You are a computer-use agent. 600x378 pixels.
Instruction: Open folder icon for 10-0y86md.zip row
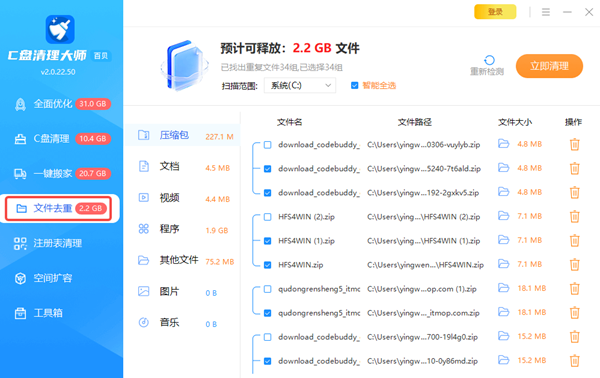tap(503, 360)
